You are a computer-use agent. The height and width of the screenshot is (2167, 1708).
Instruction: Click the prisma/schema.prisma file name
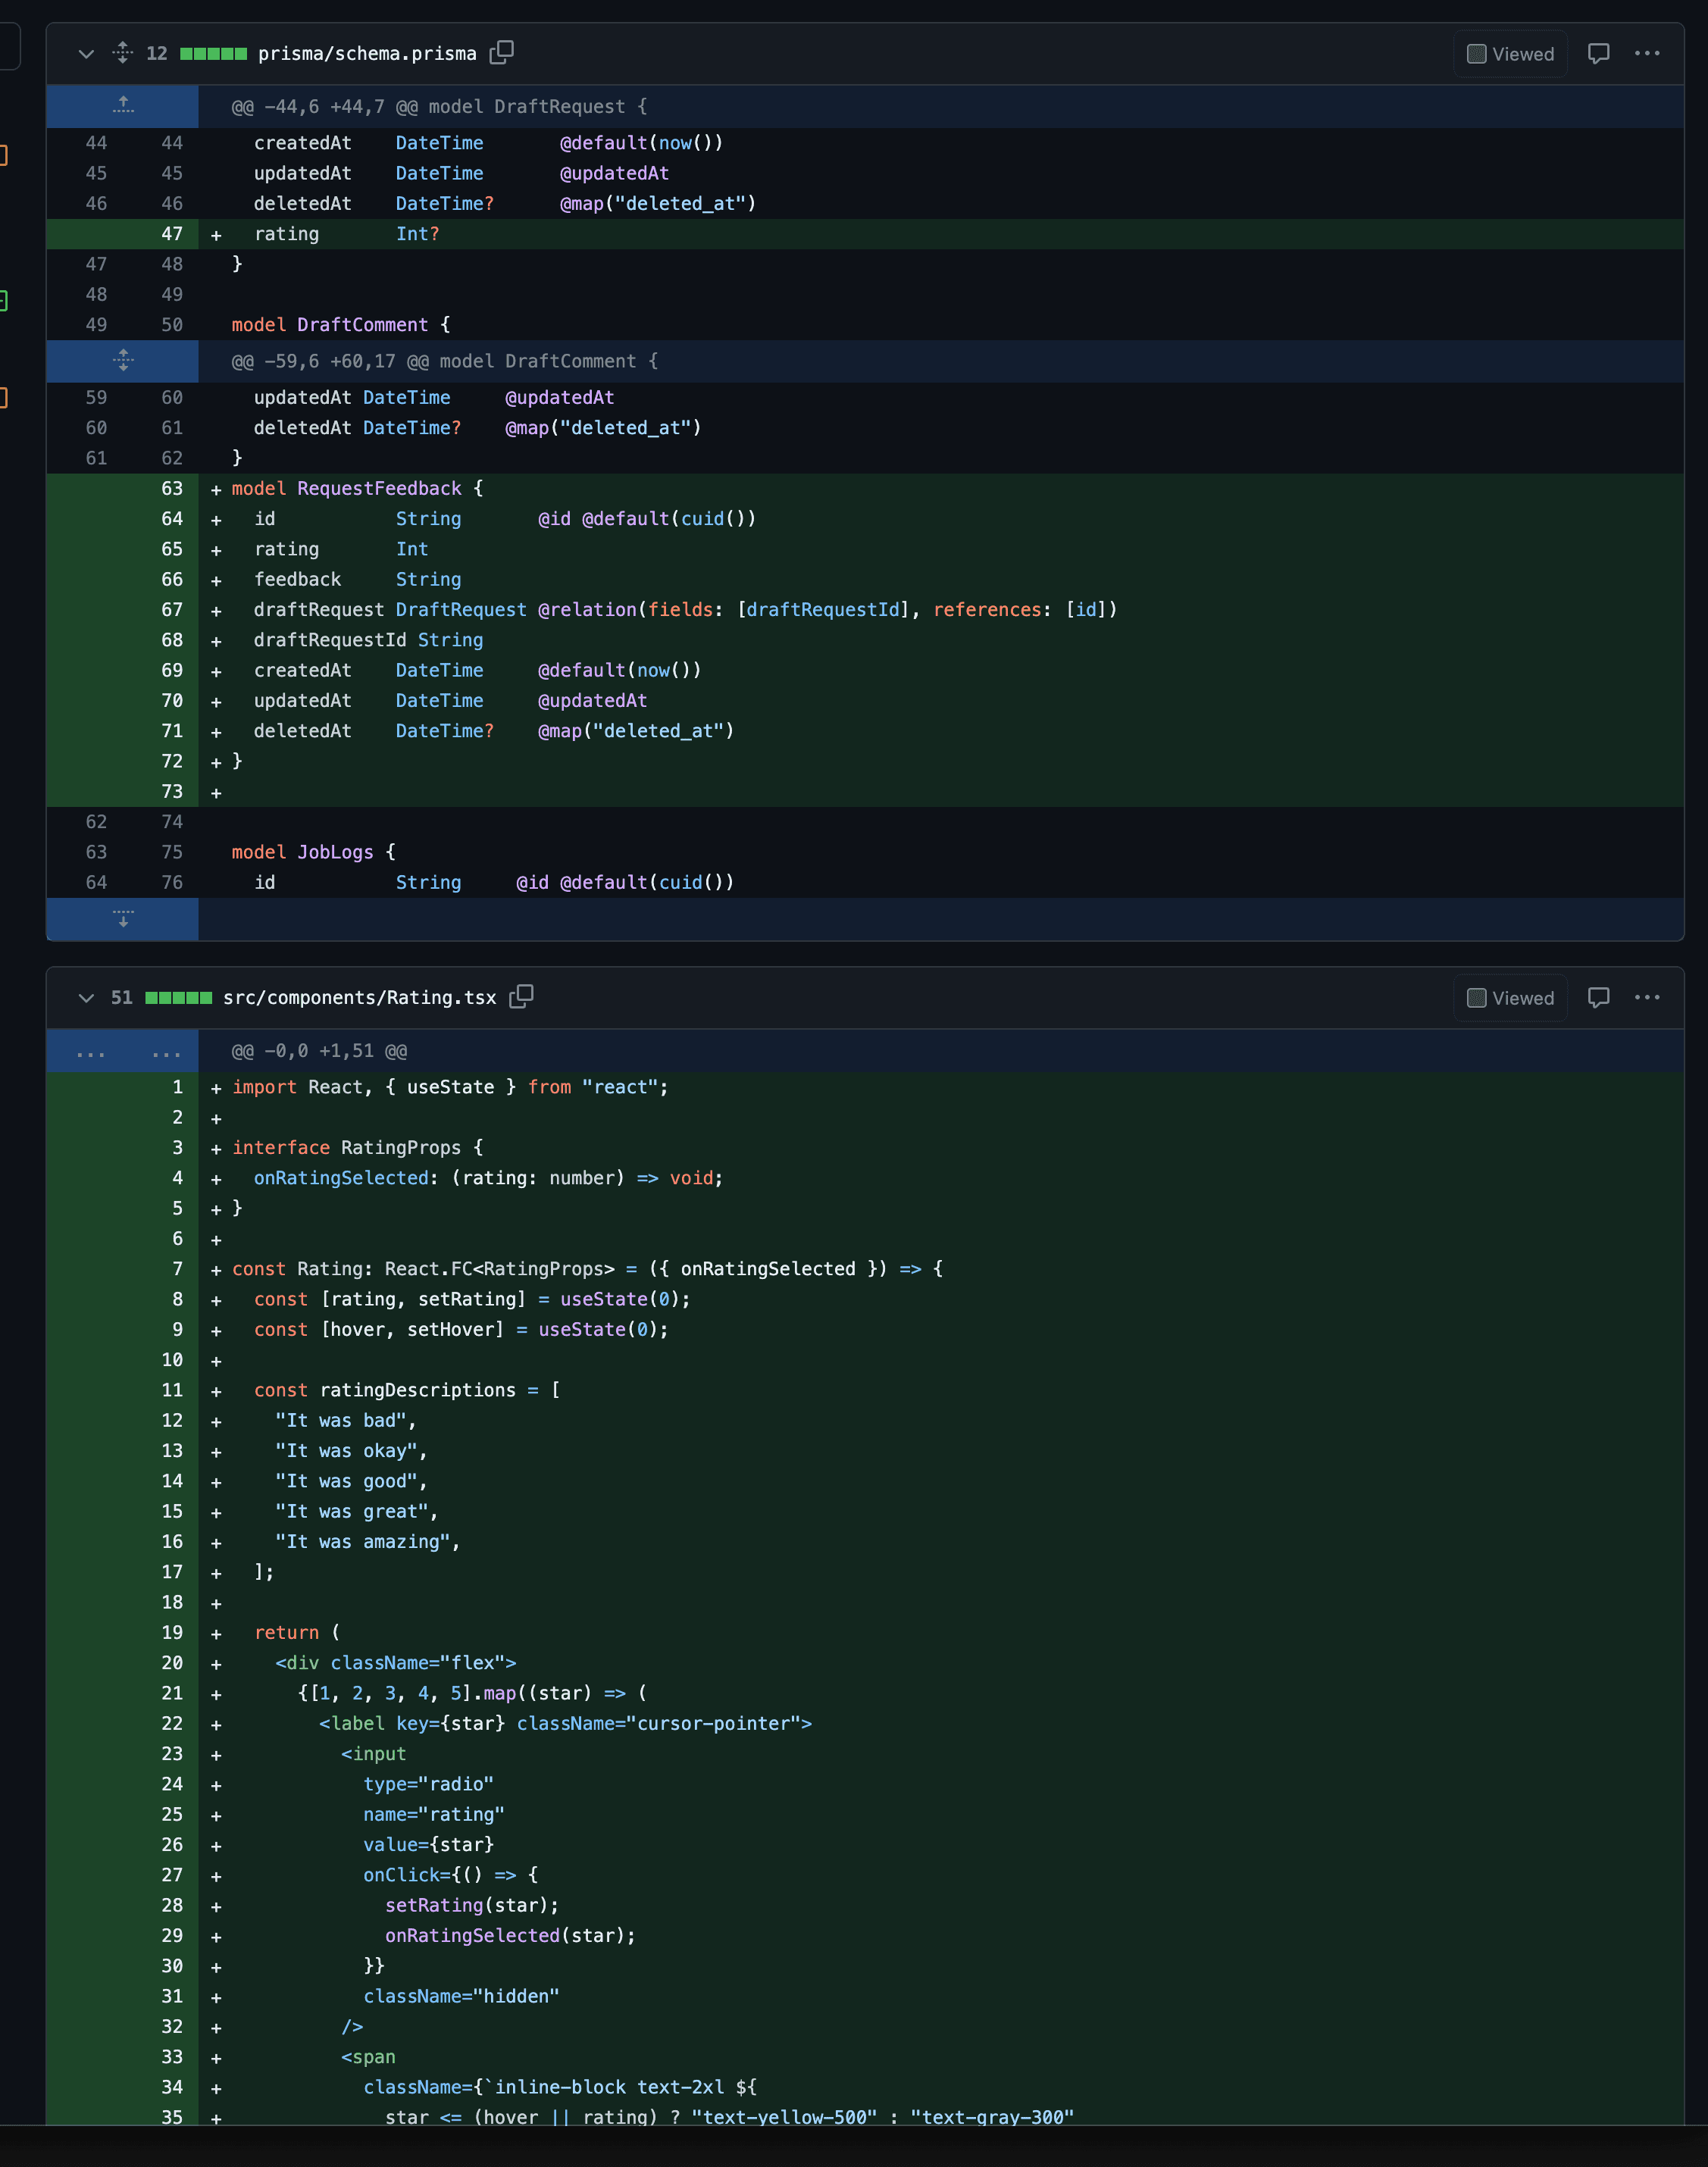tap(367, 54)
